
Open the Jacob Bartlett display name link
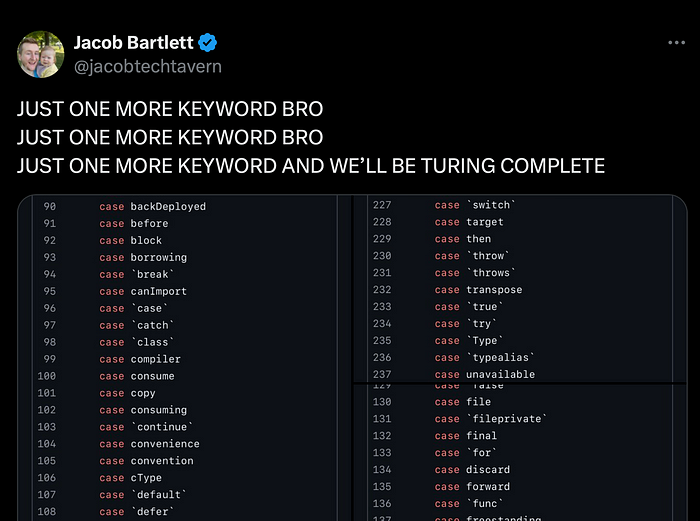(134, 43)
